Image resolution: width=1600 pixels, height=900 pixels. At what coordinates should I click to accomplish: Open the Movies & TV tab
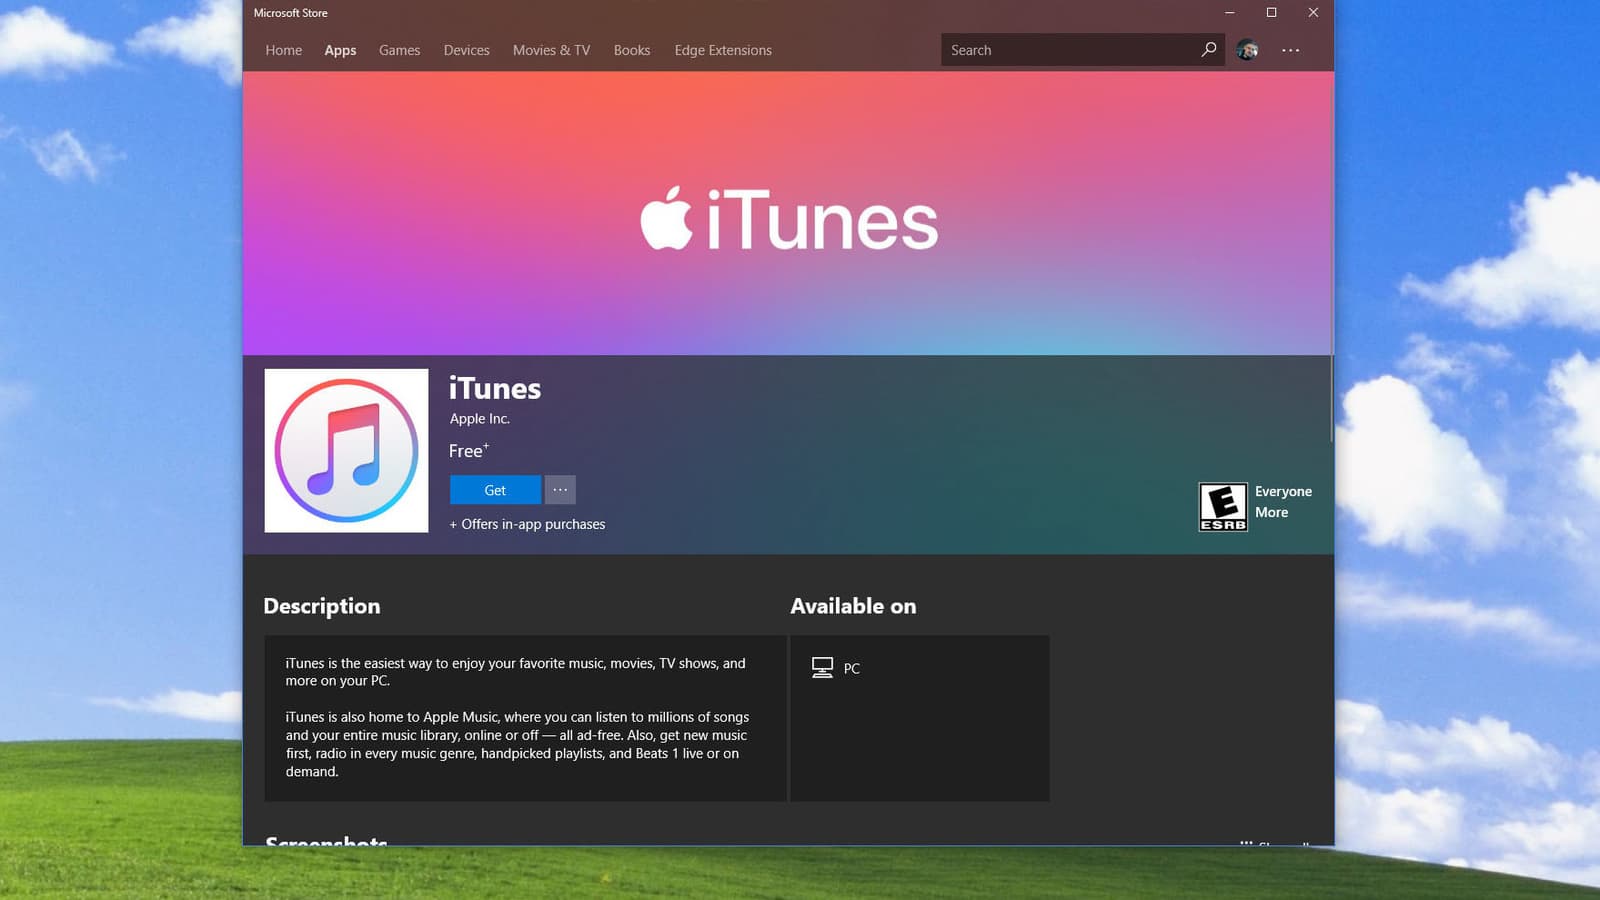pos(551,50)
